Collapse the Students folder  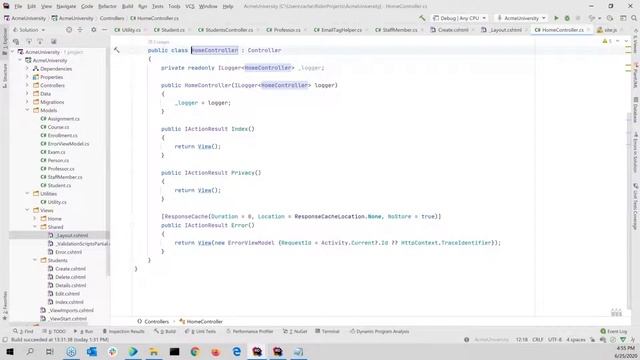point(35,260)
